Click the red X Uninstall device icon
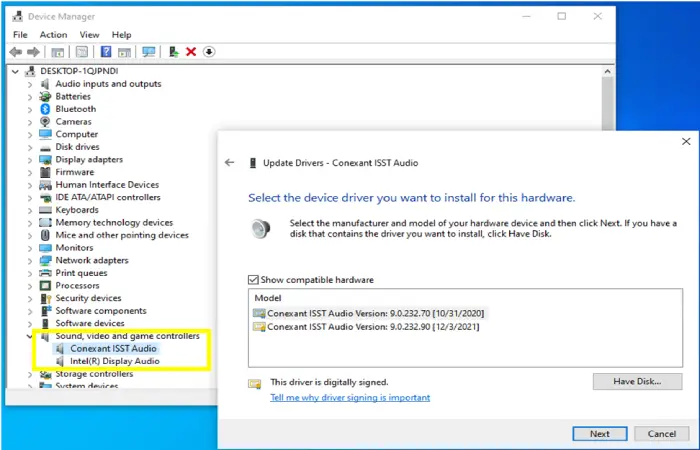The height and width of the screenshot is (450, 700). click(x=191, y=52)
